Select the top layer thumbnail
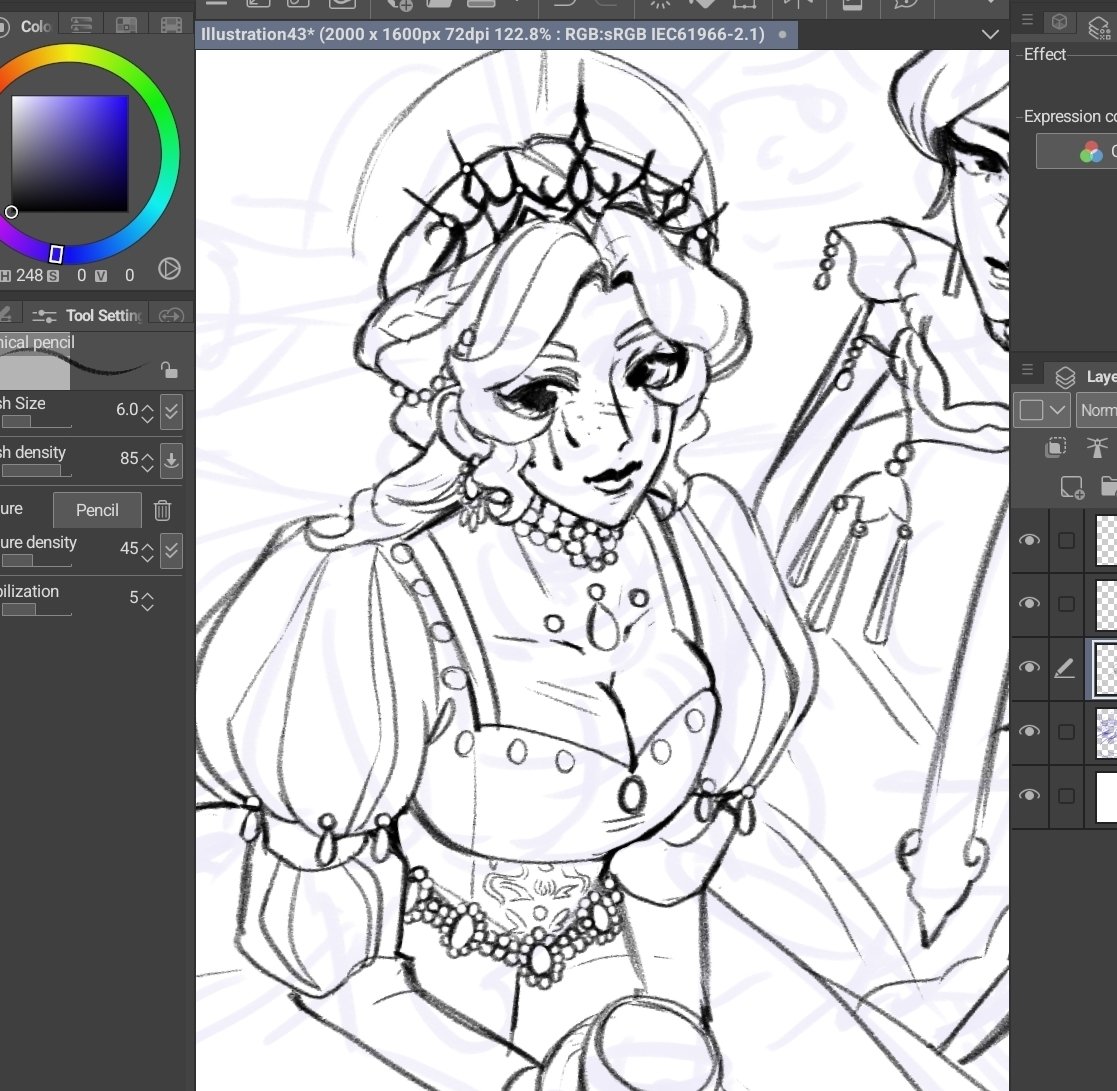1117x1091 pixels. point(1106,541)
